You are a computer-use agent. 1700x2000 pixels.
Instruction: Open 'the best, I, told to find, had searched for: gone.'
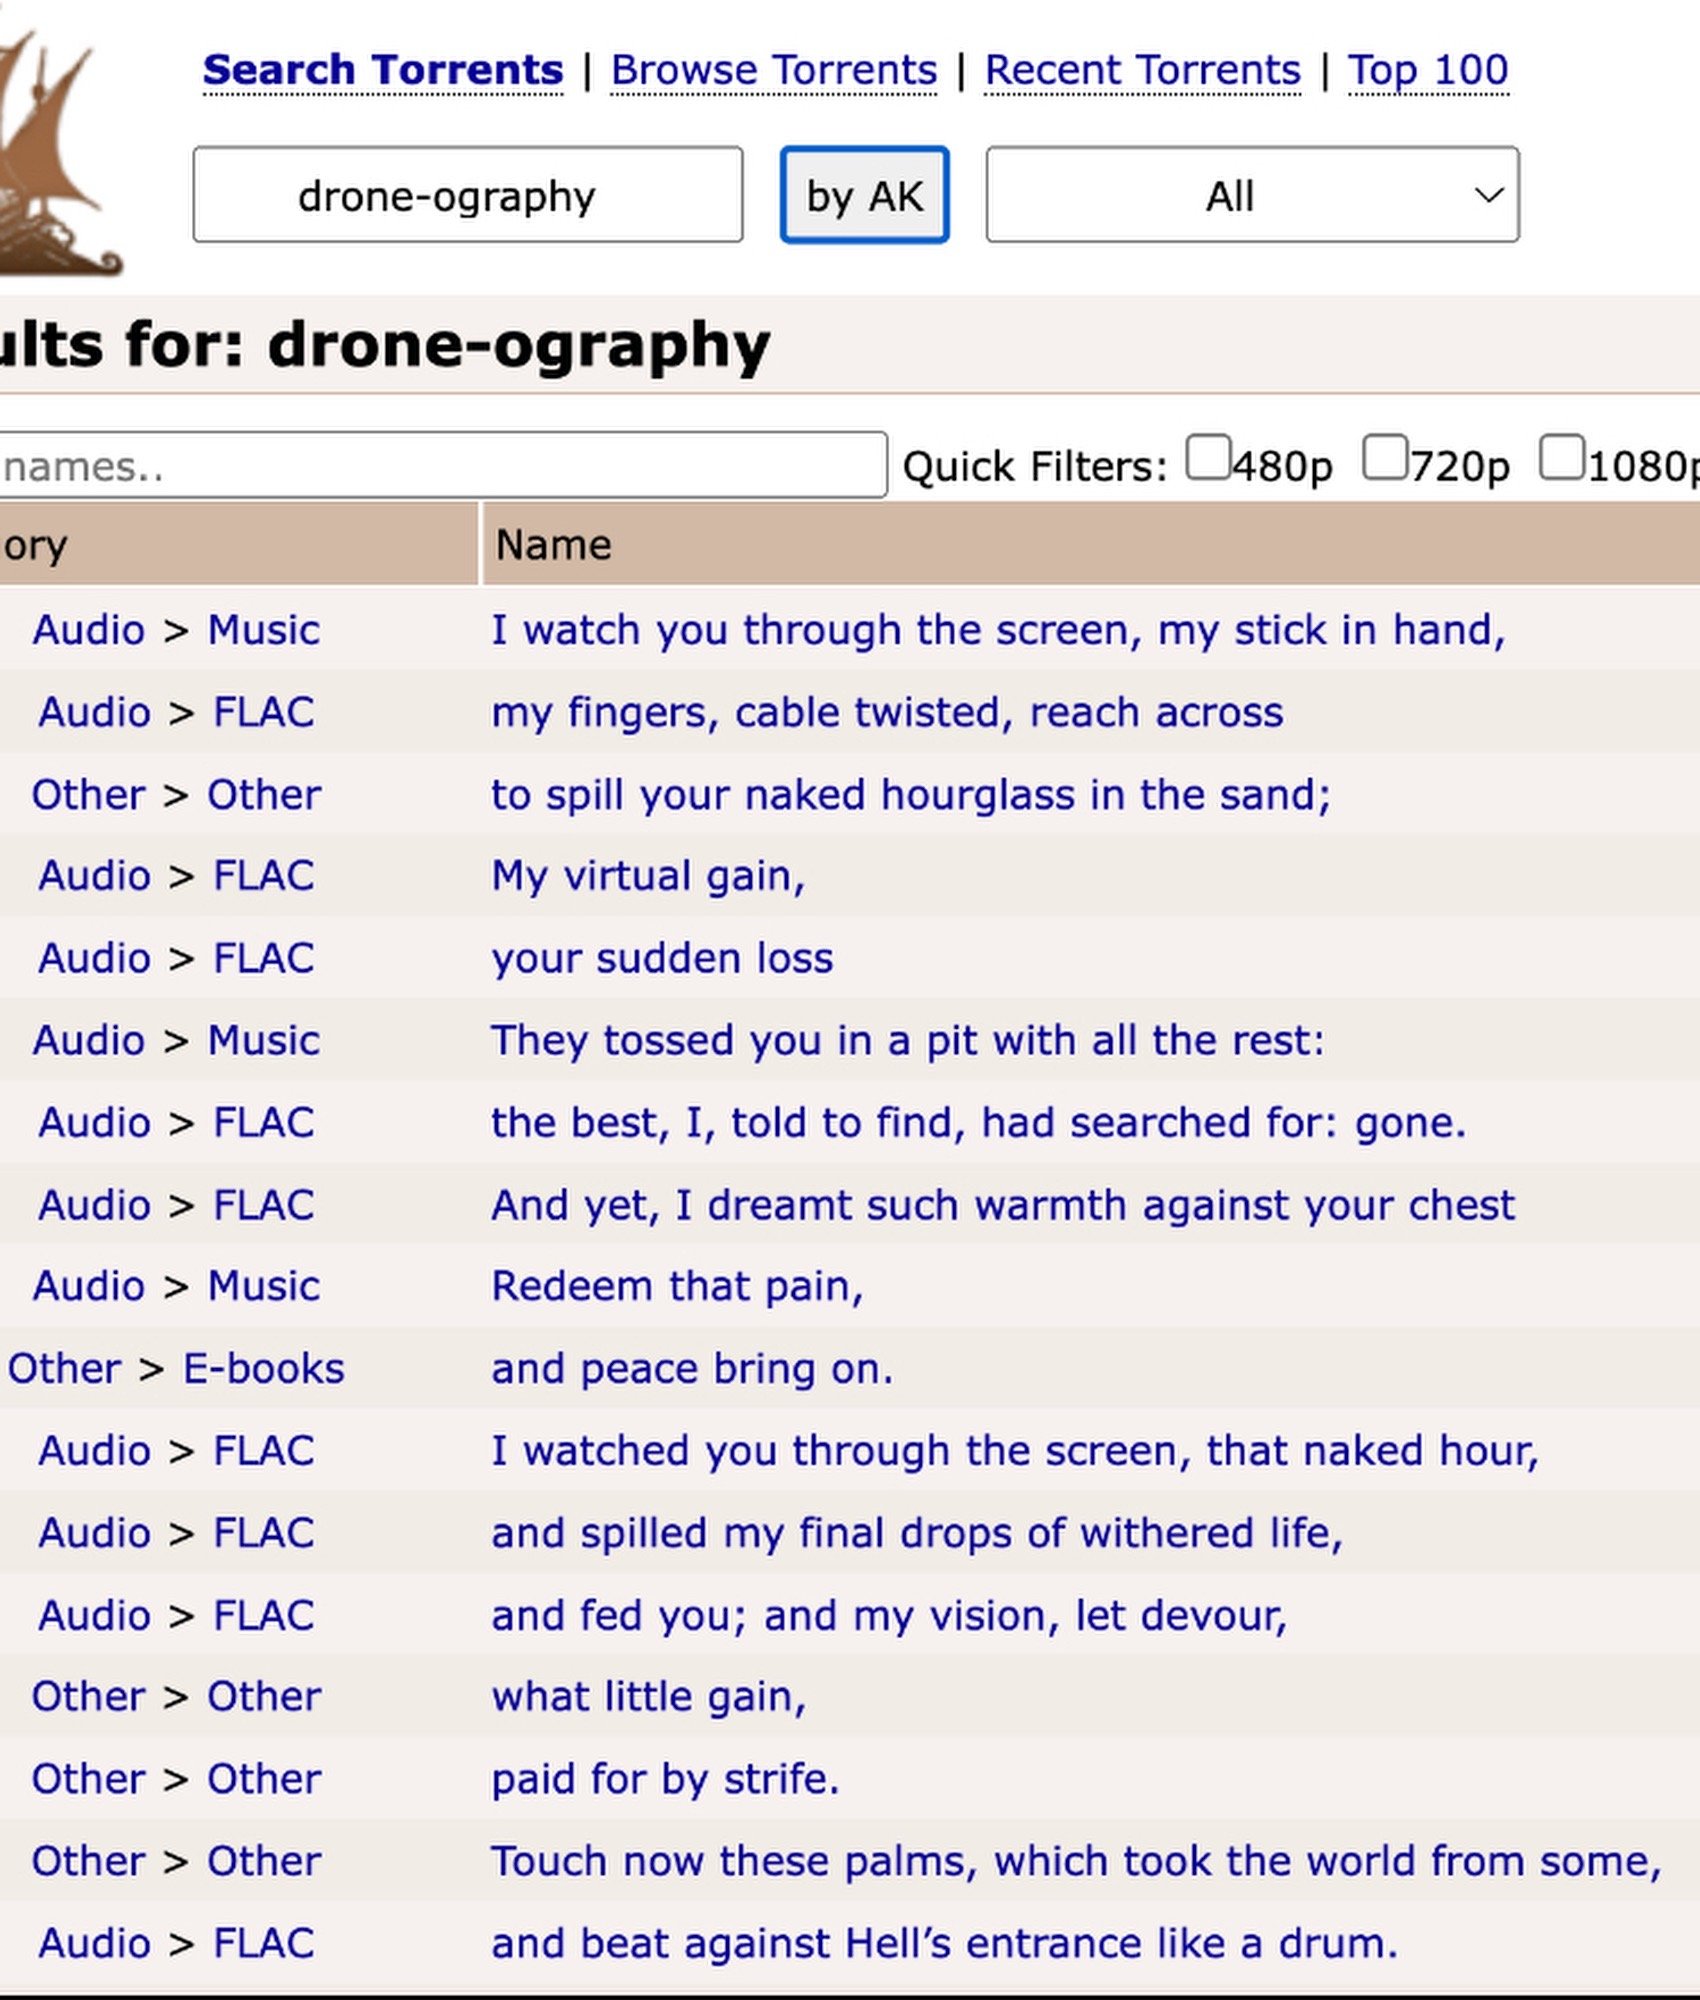pyautogui.click(x=979, y=1122)
